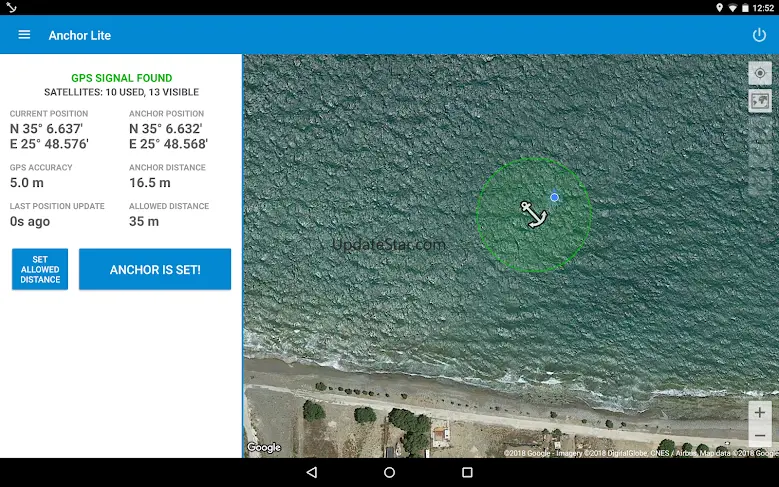Open the hamburger navigation menu
Screen dimensions: 779x487
24,35
